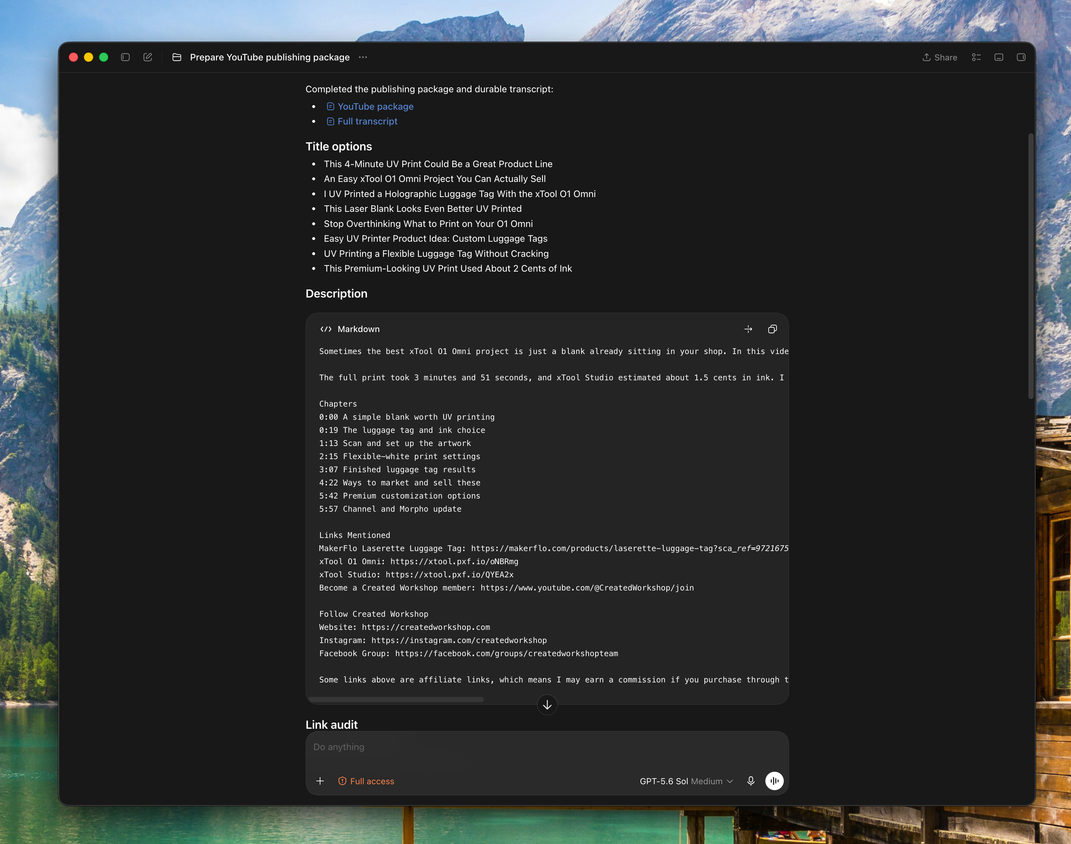Jump to bottom with the down-arrow button
This screenshot has width=1071, height=844.
point(547,705)
